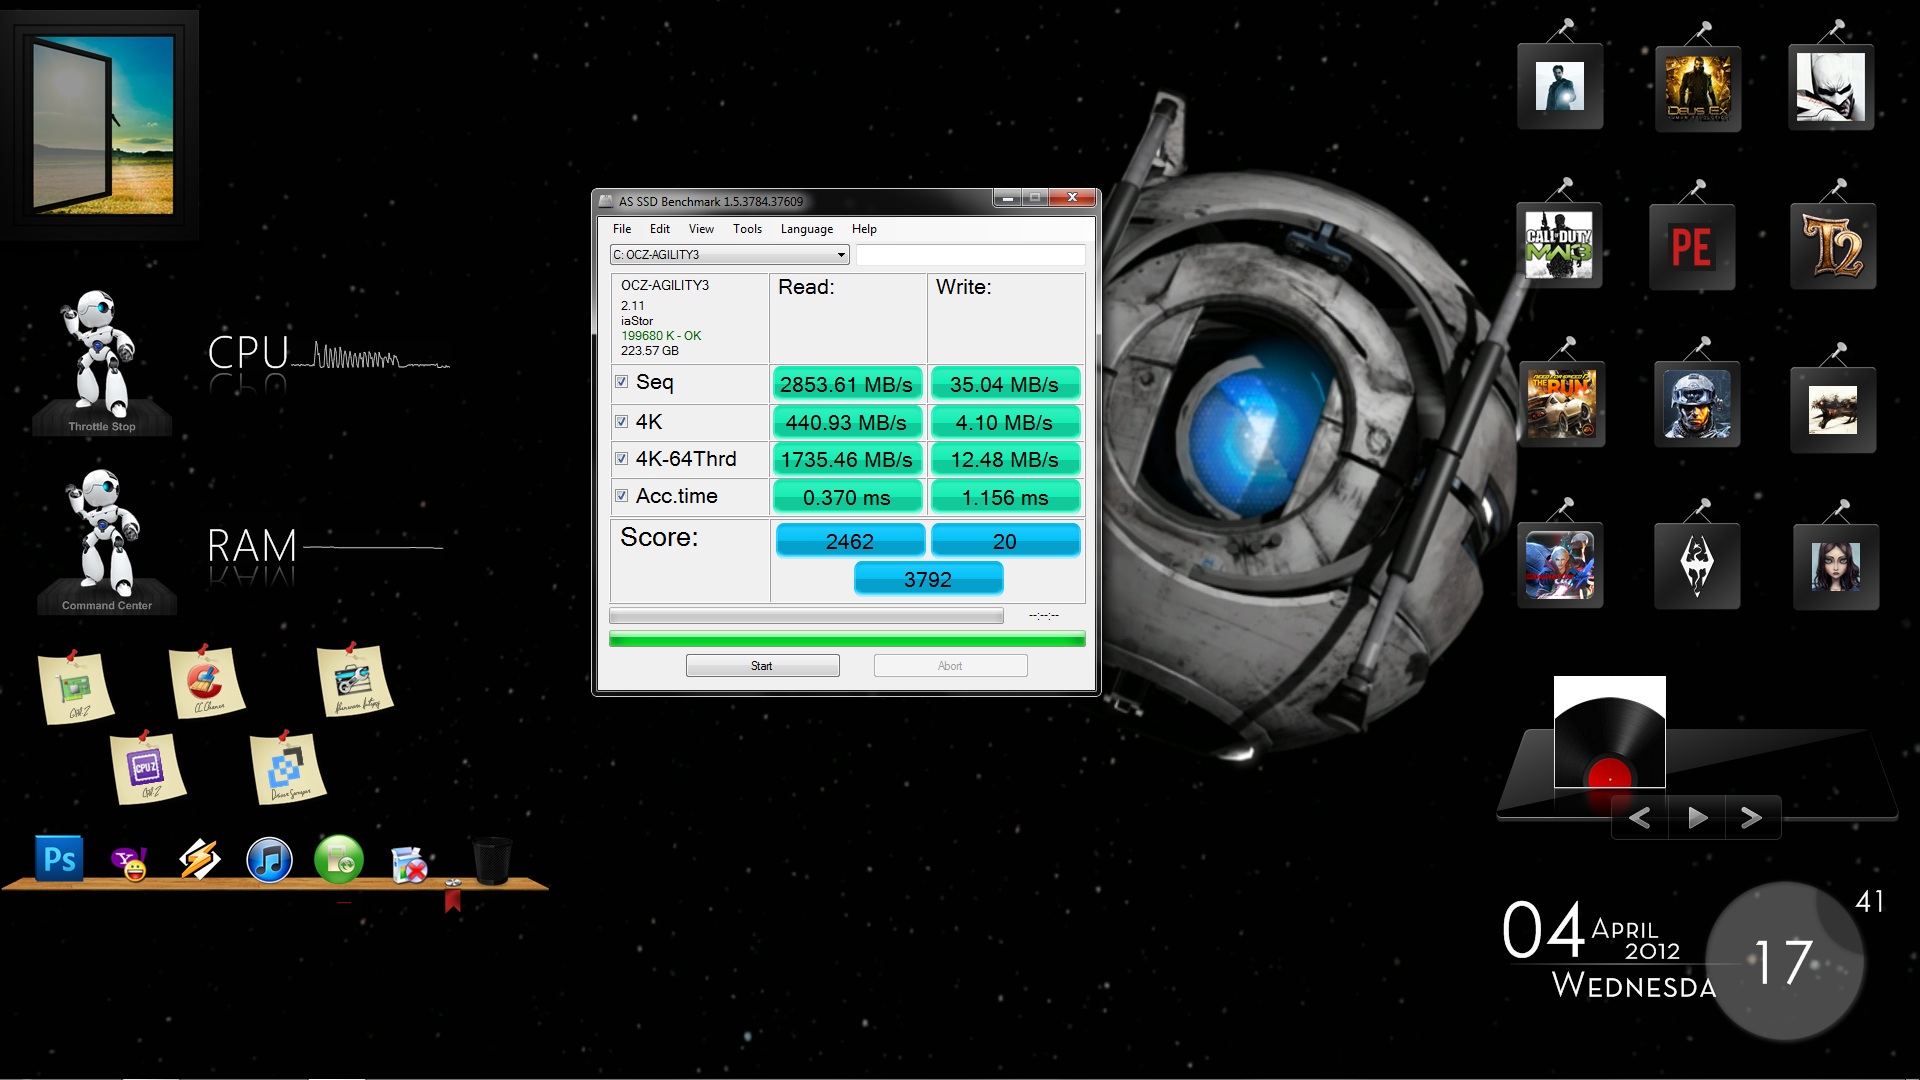Launch Yahoo Messenger from the shelf
1920x1080 pixels.
coord(130,862)
